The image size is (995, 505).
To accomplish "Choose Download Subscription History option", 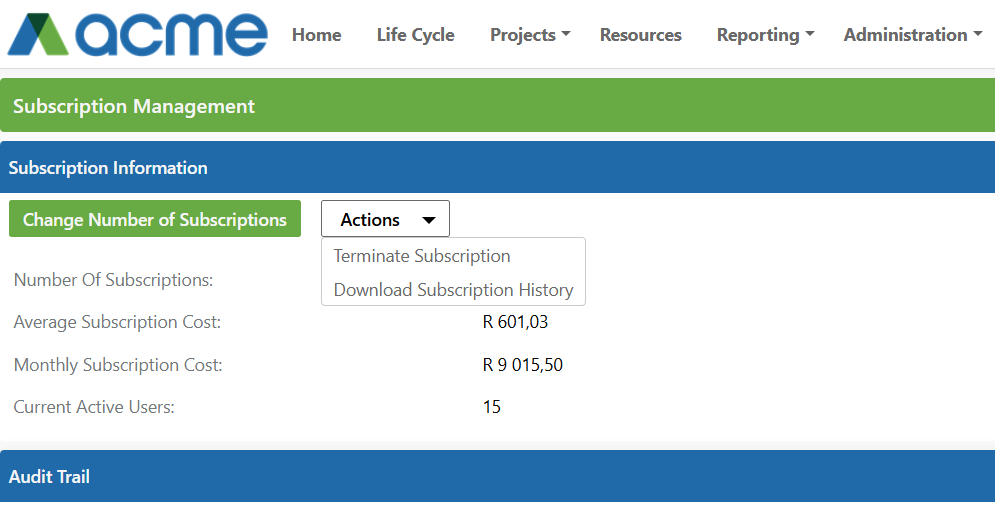I will (x=454, y=289).
